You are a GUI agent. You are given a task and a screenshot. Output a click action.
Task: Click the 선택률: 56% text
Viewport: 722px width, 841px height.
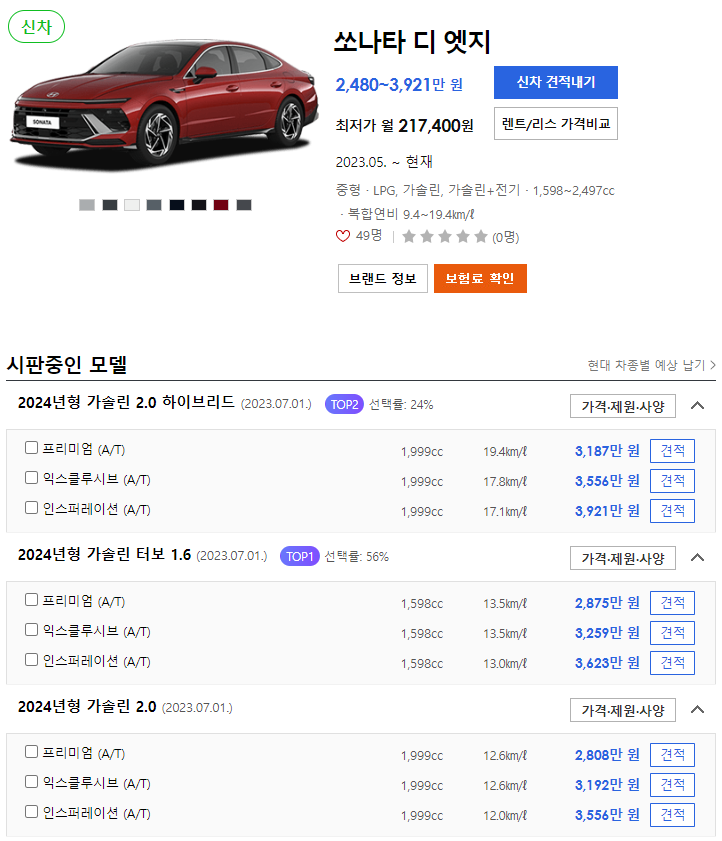357,557
